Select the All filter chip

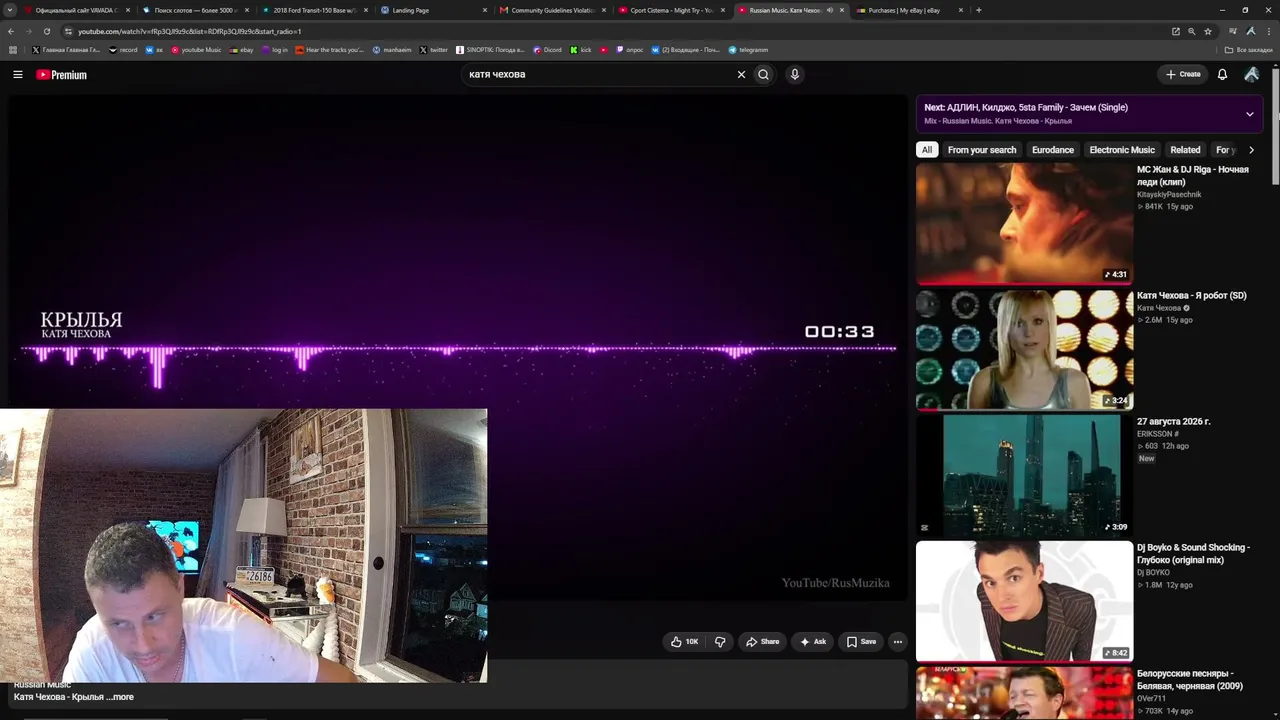927,150
